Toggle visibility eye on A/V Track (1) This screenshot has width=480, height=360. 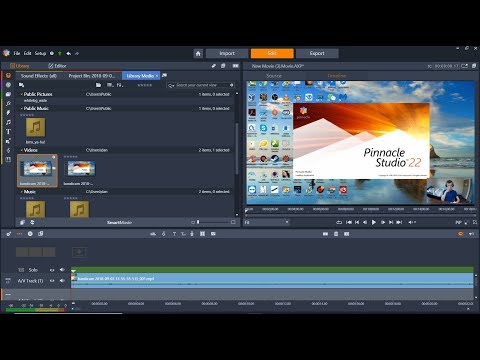coord(52,281)
